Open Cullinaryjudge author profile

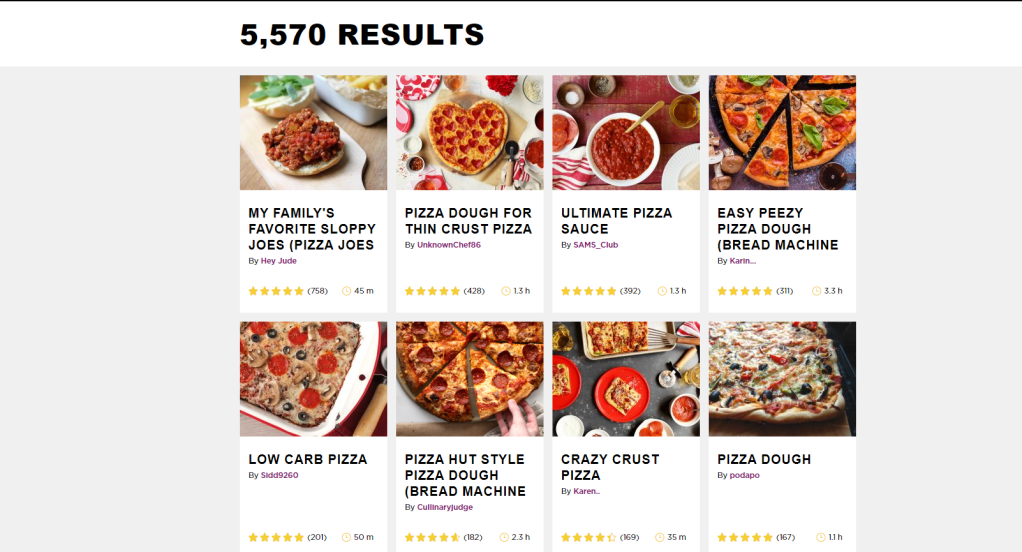[x=445, y=507]
